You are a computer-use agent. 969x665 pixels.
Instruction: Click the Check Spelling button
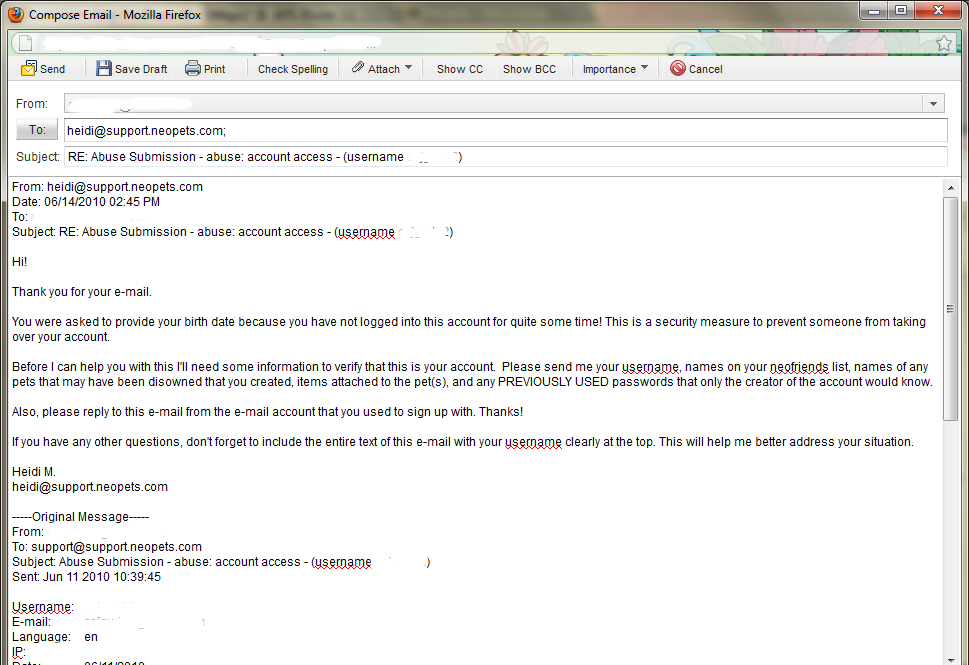pos(293,69)
